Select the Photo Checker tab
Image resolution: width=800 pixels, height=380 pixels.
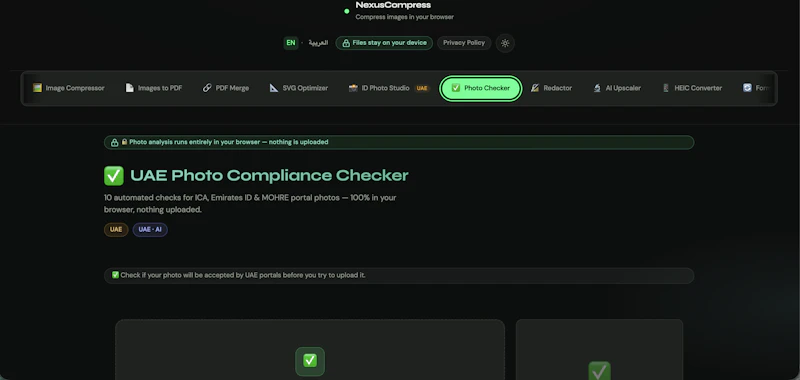pyautogui.click(x=481, y=88)
